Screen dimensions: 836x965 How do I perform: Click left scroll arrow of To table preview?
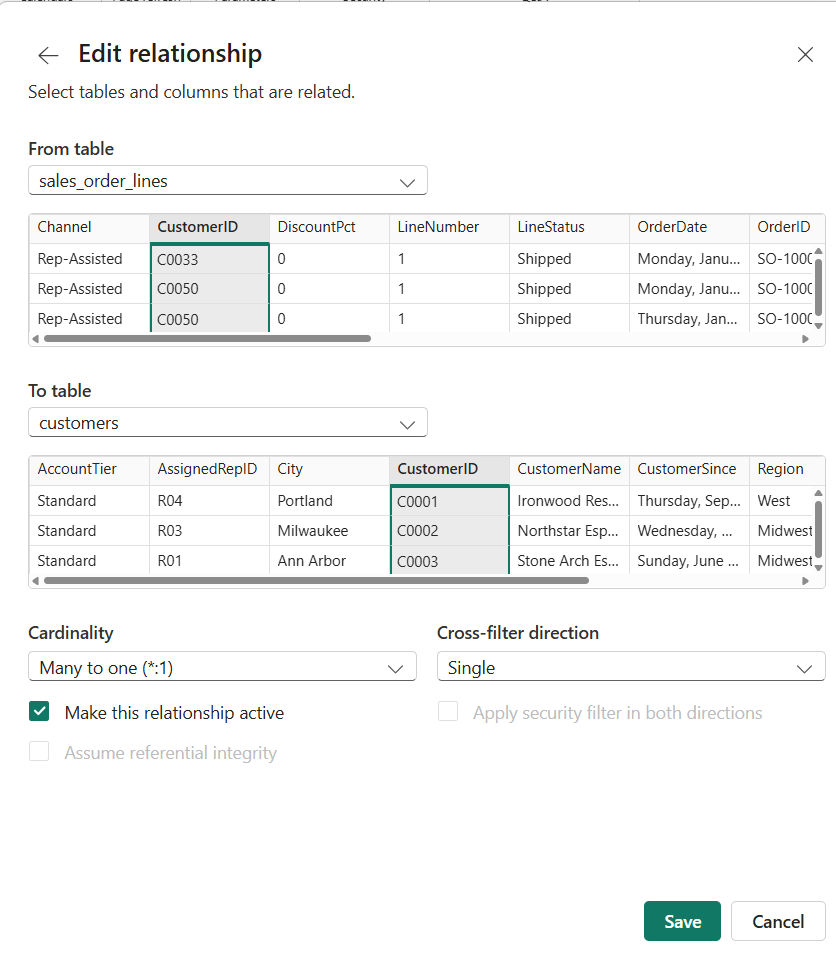click(35, 580)
